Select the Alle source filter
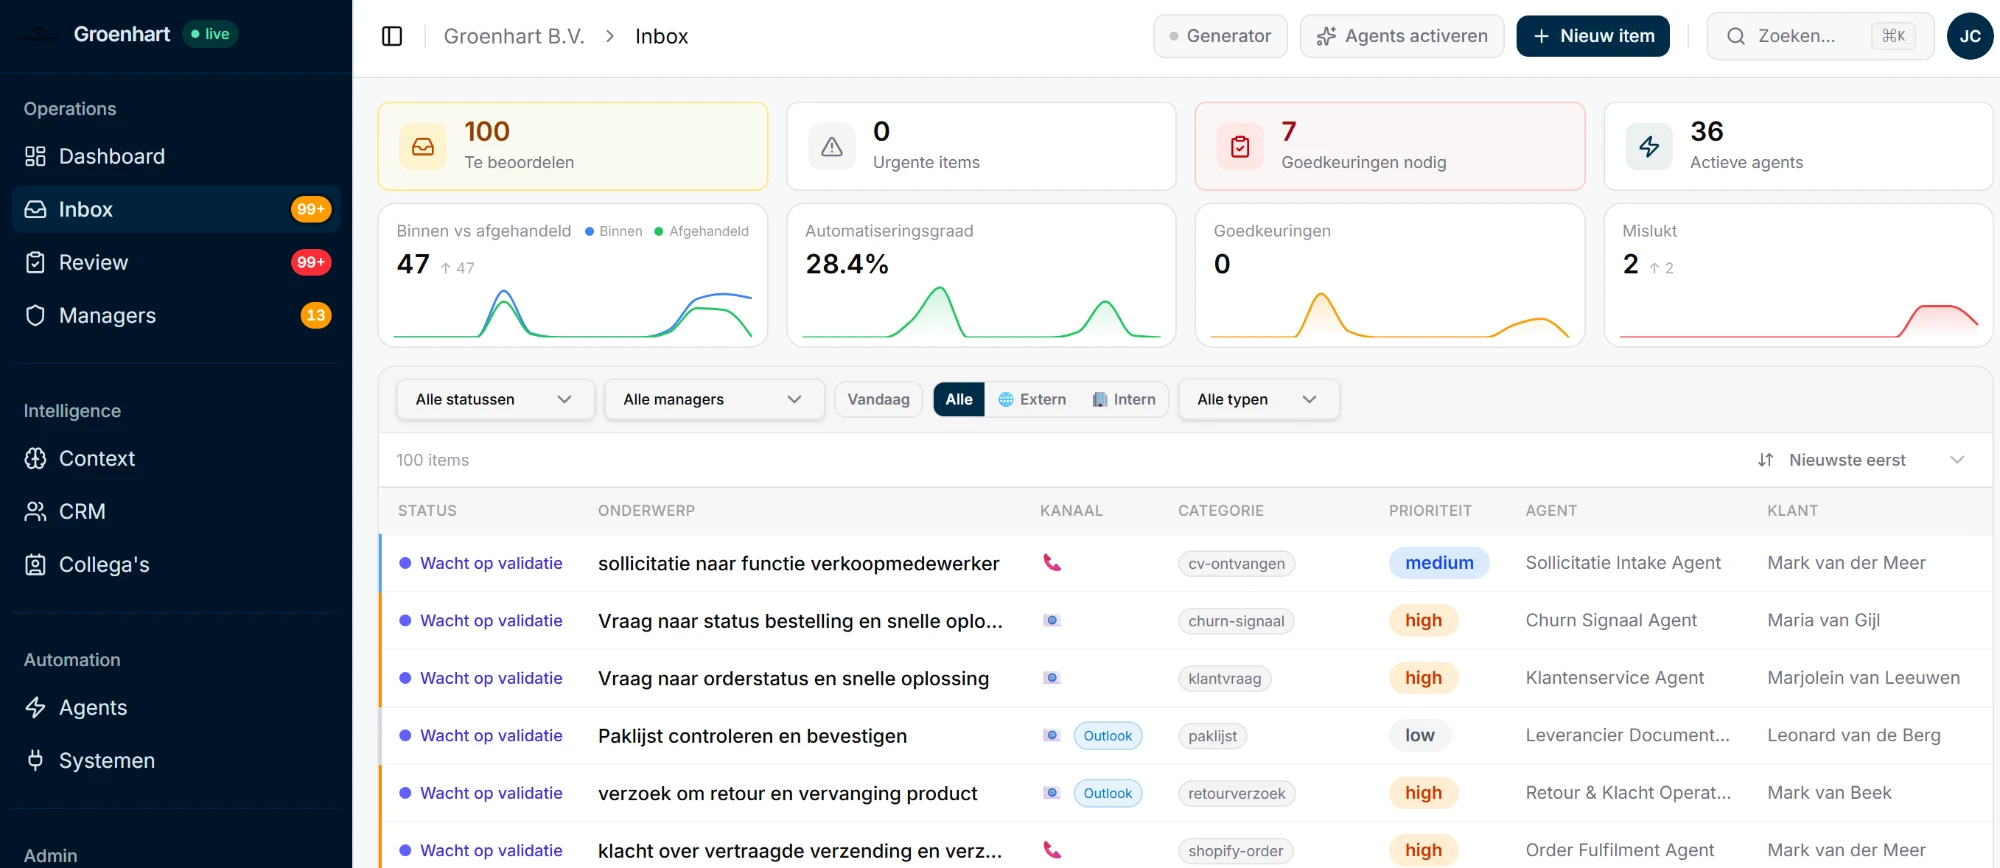2000x868 pixels. [959, 399]
